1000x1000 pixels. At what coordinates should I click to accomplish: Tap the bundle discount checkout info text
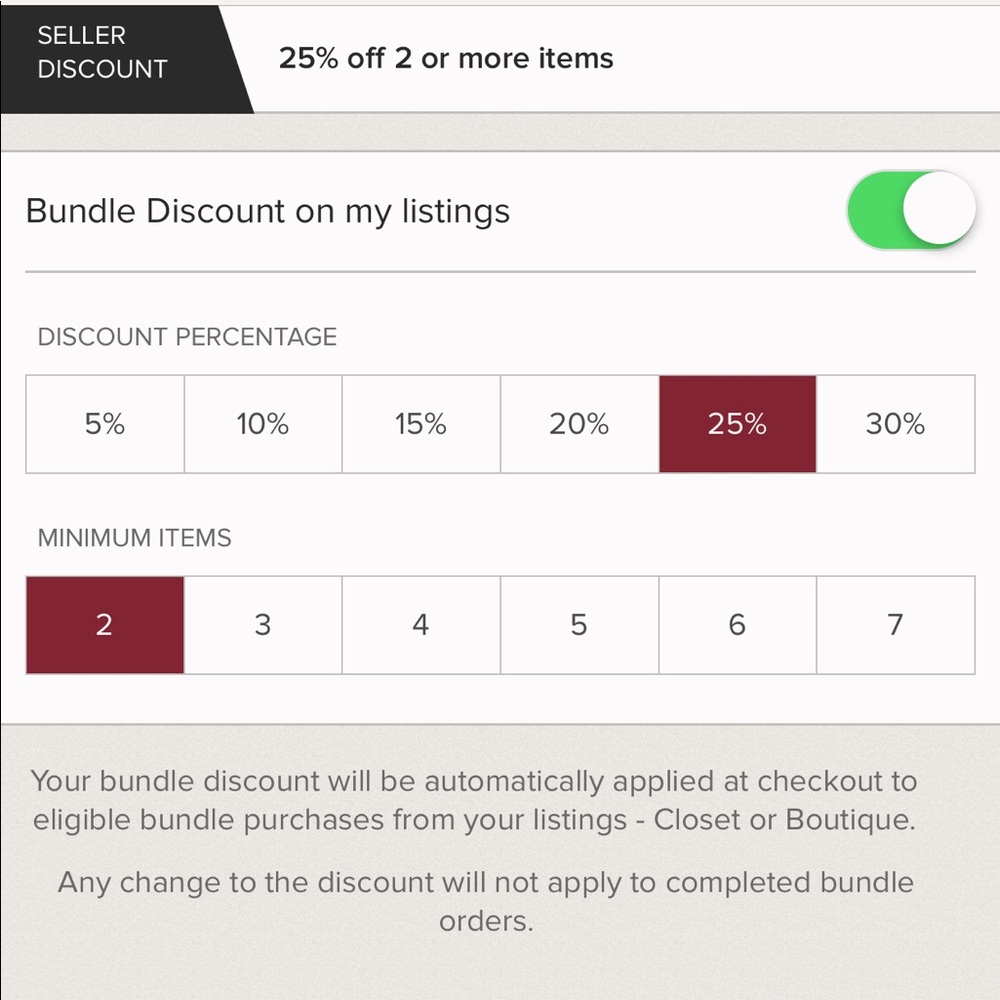pyautogui.click(x=474, y=800)
